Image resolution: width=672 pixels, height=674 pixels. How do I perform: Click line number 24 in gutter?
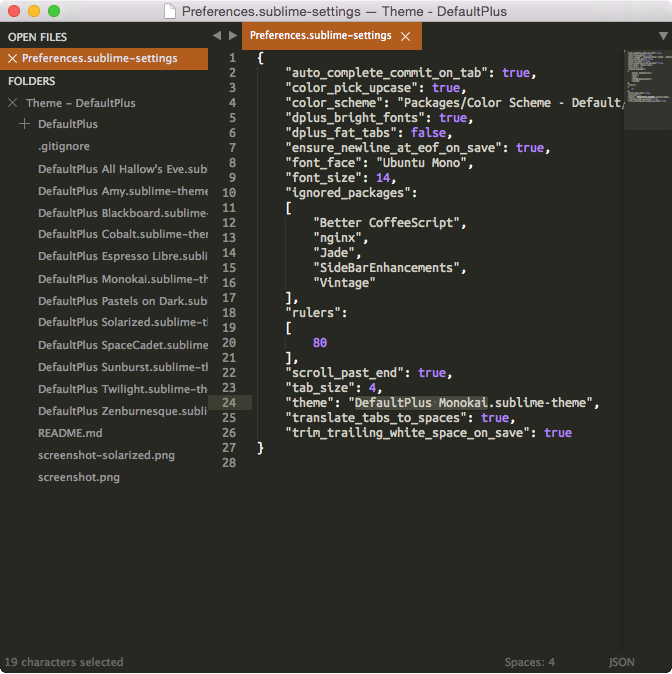(229, 403)
